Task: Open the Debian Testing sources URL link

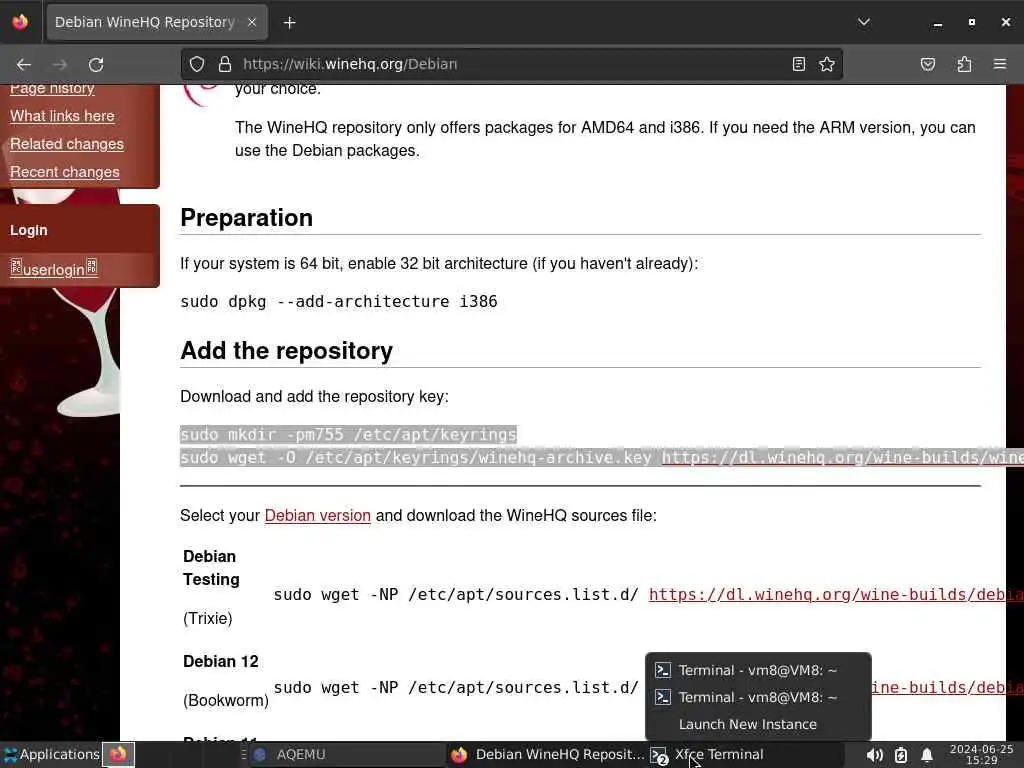Action: [836, 595]
